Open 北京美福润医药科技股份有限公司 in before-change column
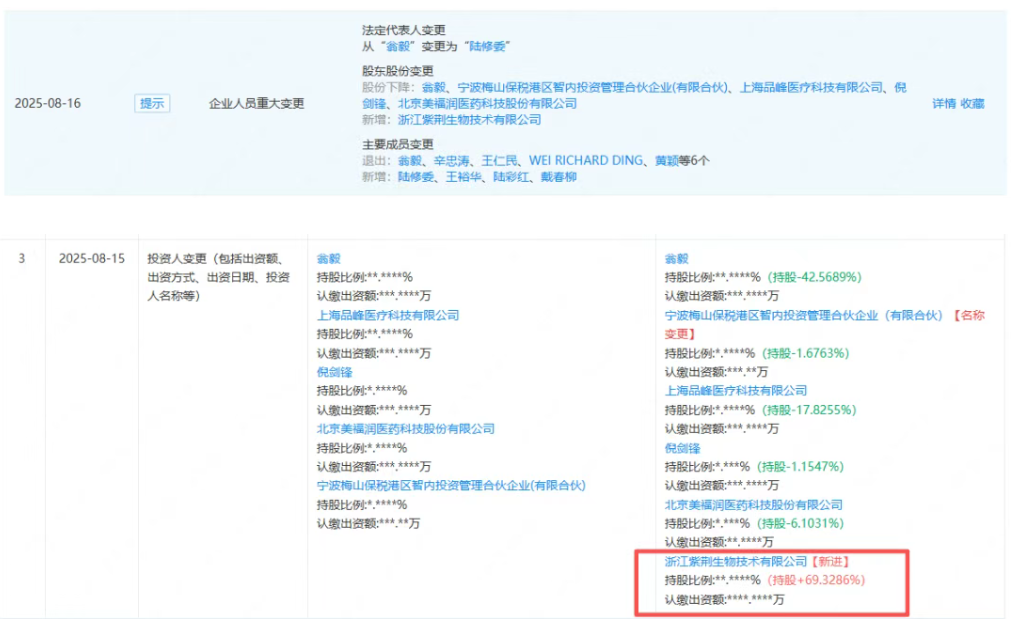The height and width of the screenshot is (628, 1021). click(405, 429)
